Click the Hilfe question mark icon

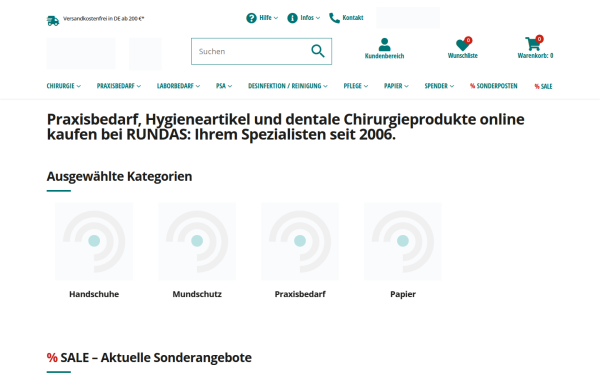[251, 18]
